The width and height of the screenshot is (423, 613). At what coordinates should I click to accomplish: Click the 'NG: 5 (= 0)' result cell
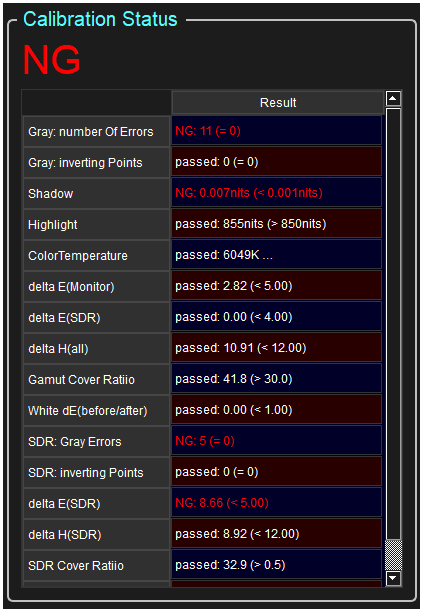click(x=276, y=441)
